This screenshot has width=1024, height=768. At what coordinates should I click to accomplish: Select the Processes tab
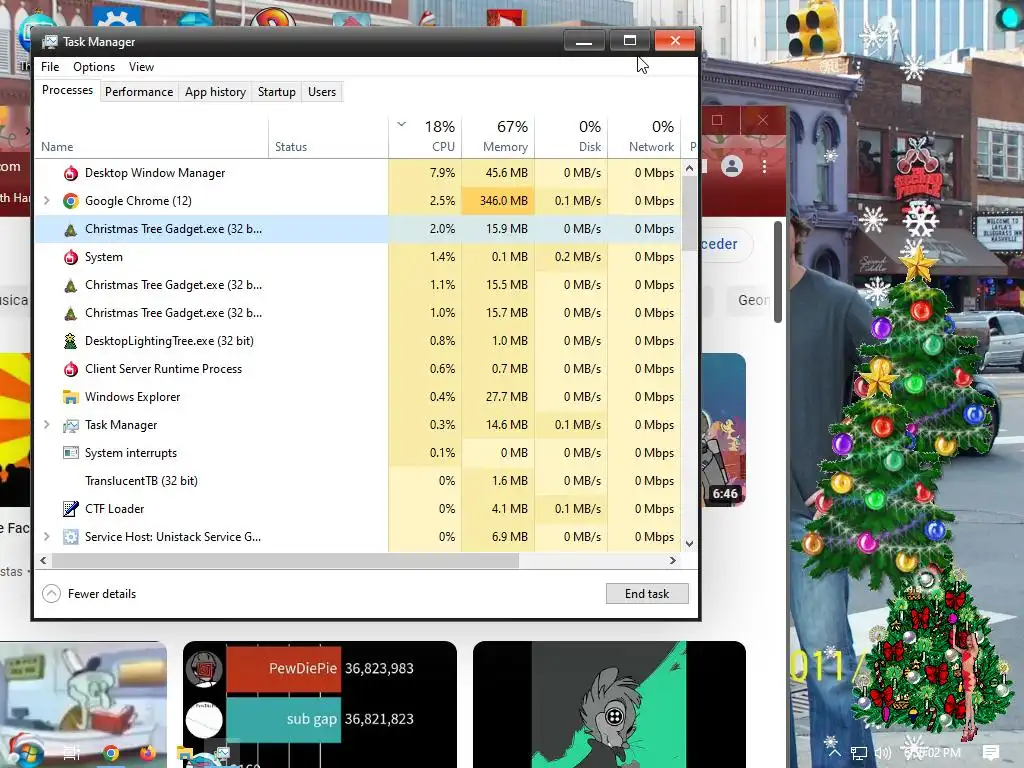67,90
